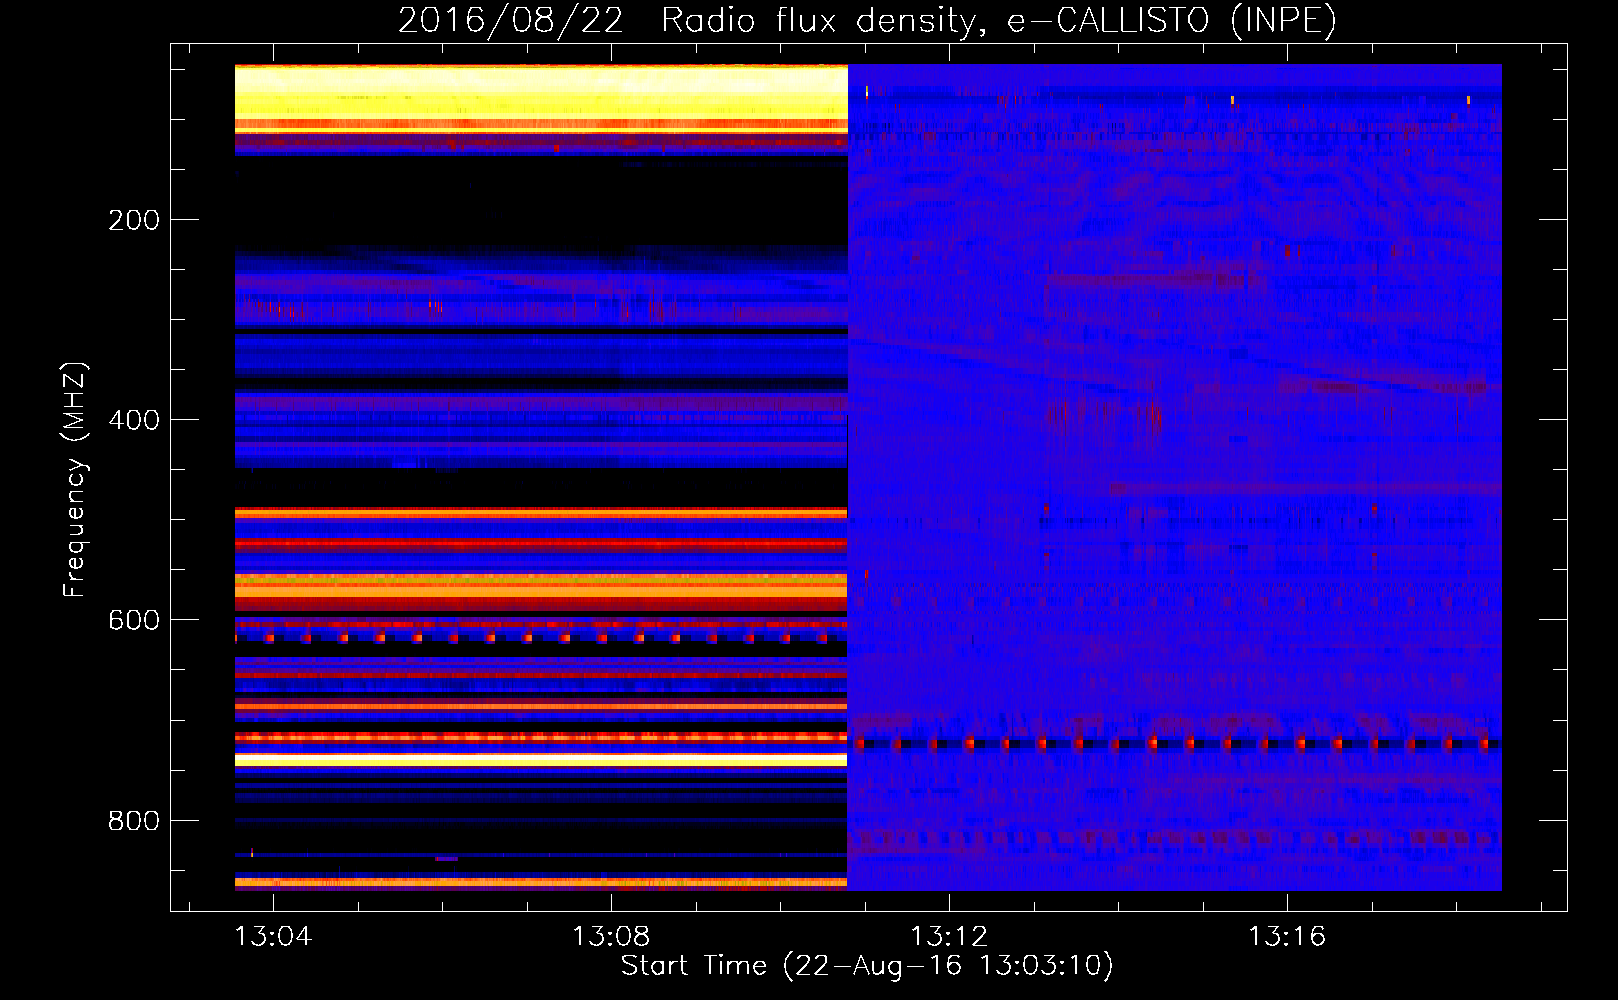
Task: Click the 'Start Time (22-Aug-16 13:03:10)' axis label
Action: pos(867,966)
